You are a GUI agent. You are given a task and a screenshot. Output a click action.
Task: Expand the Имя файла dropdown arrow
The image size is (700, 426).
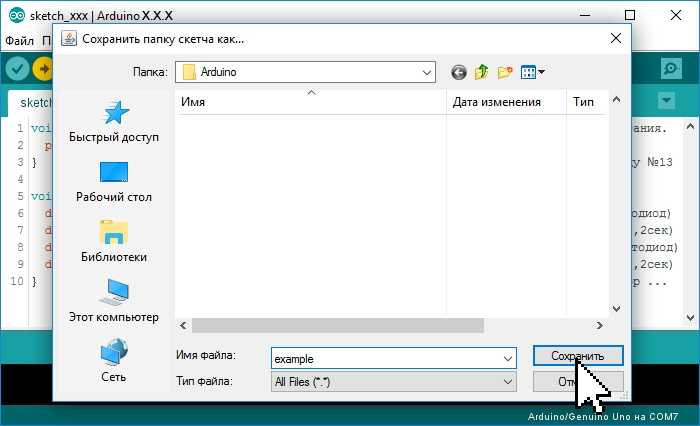[508, 359]
